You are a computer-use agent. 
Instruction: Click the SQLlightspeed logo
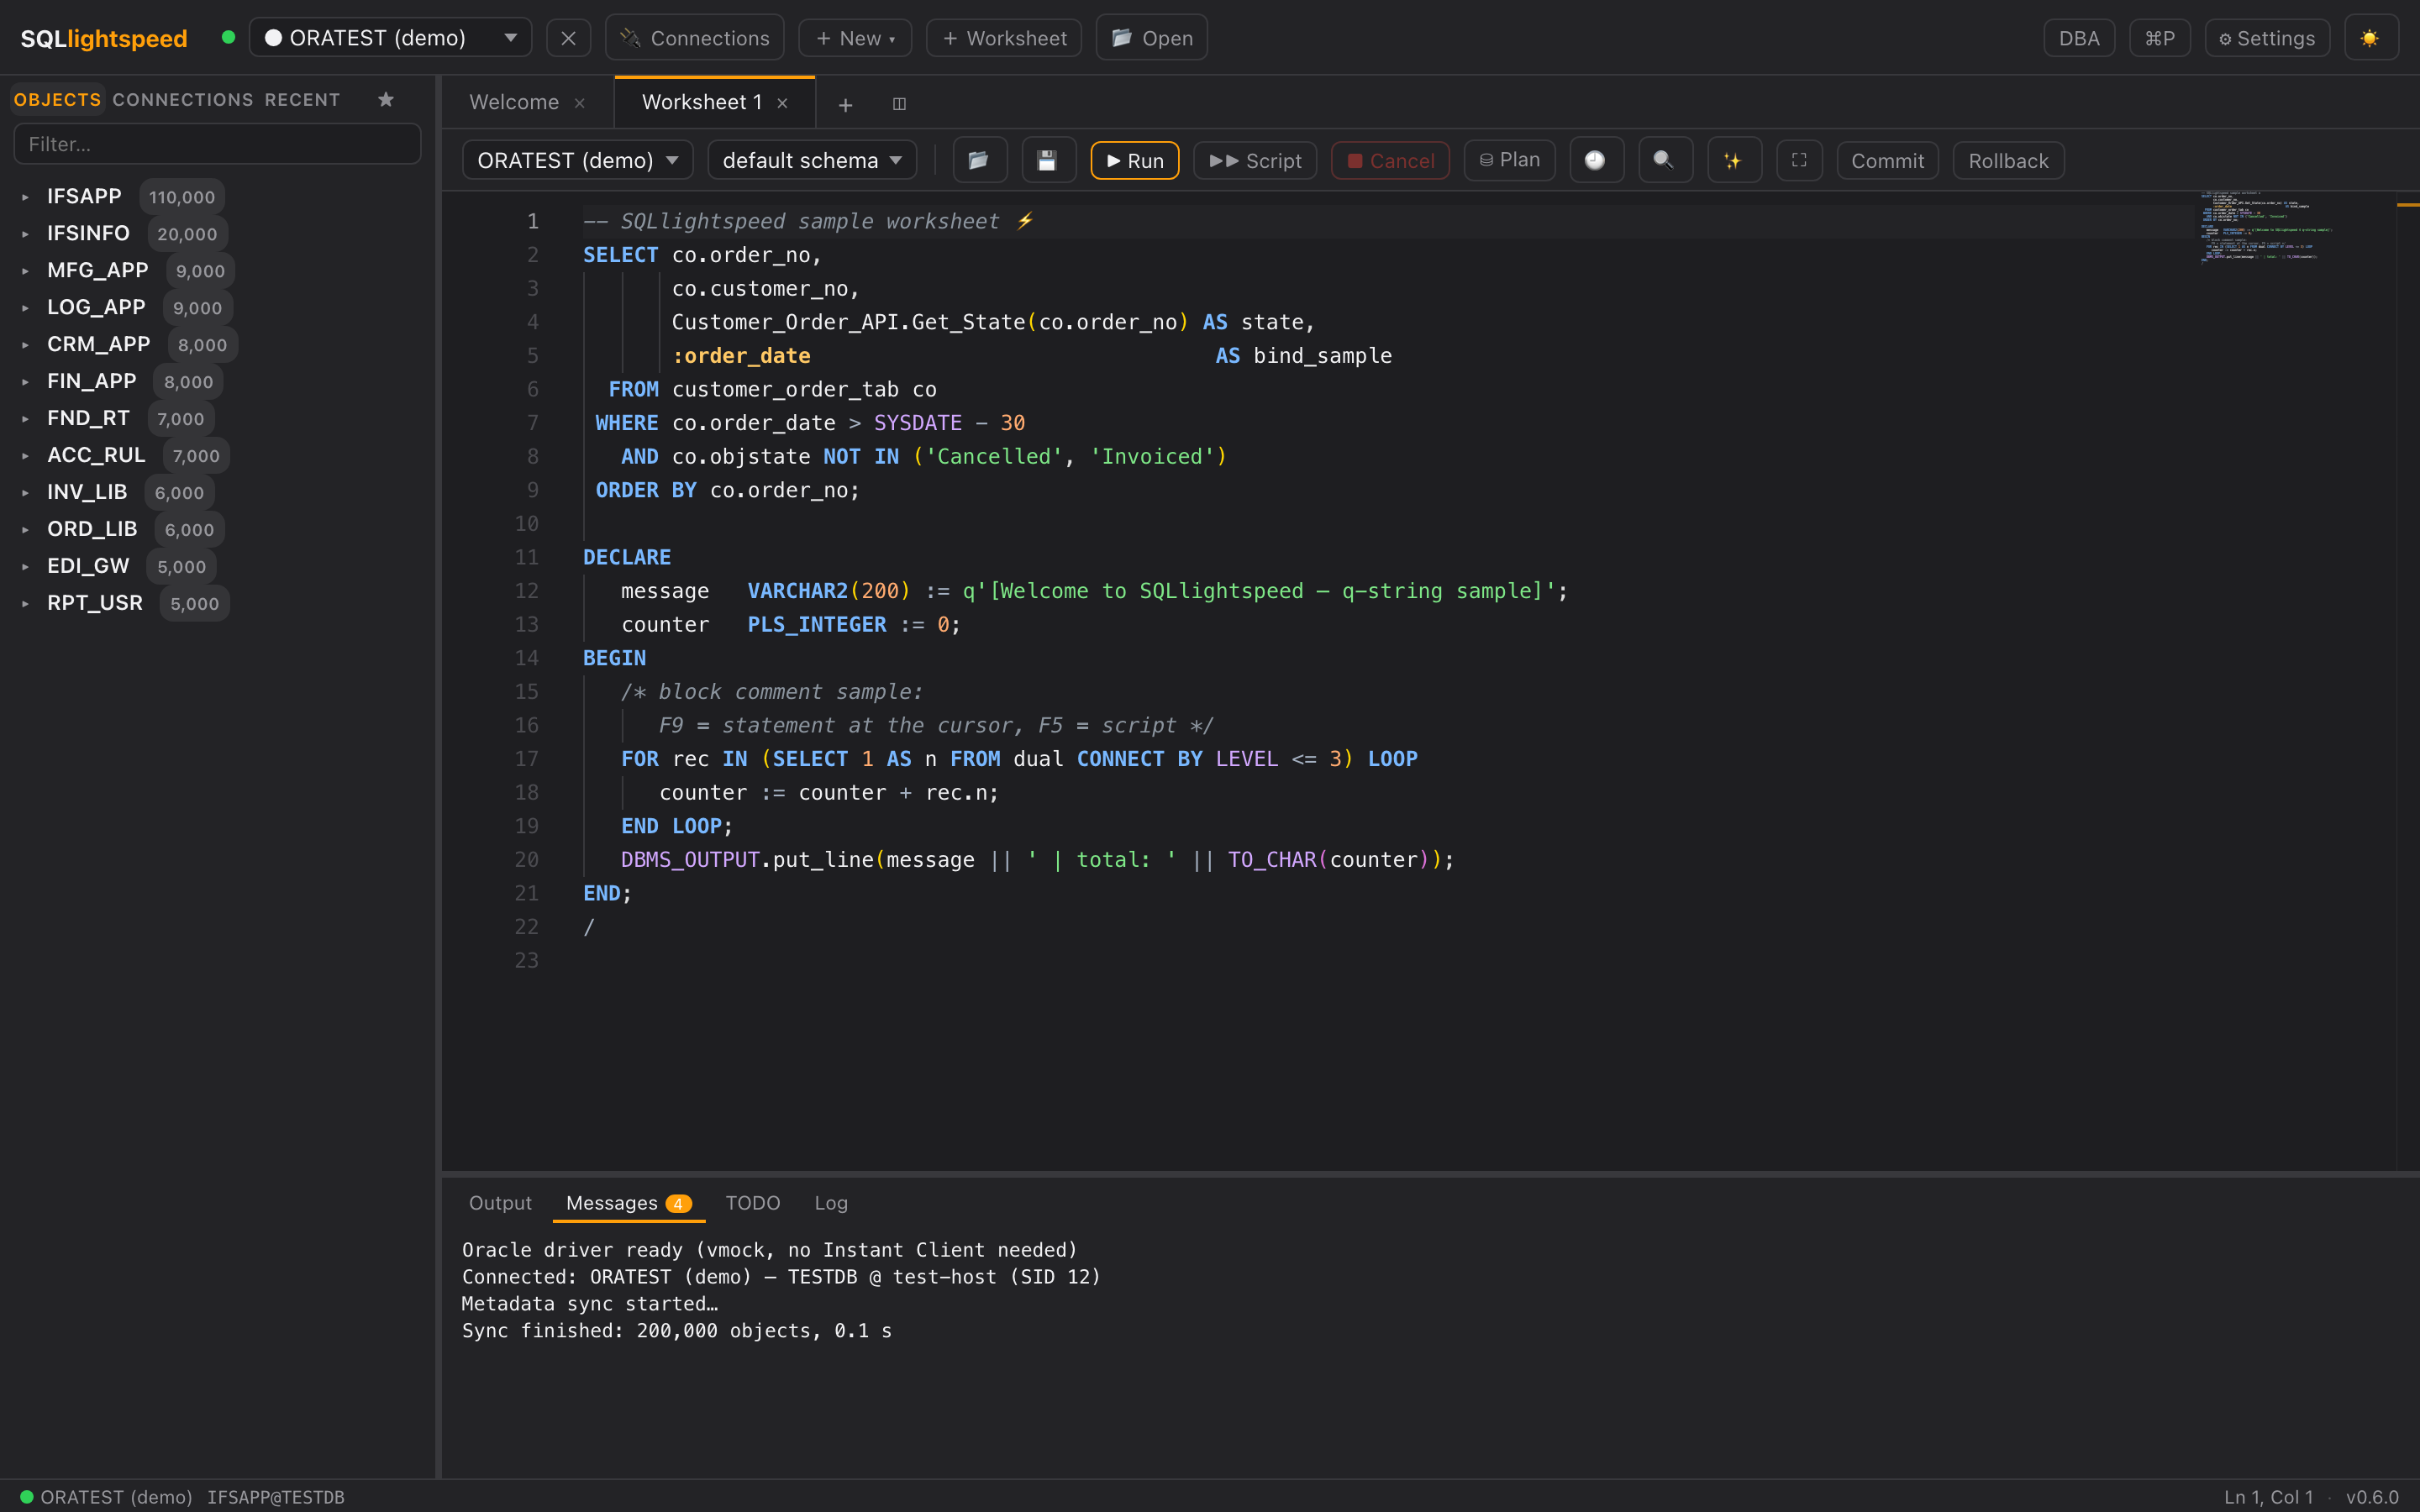[104, 38]
